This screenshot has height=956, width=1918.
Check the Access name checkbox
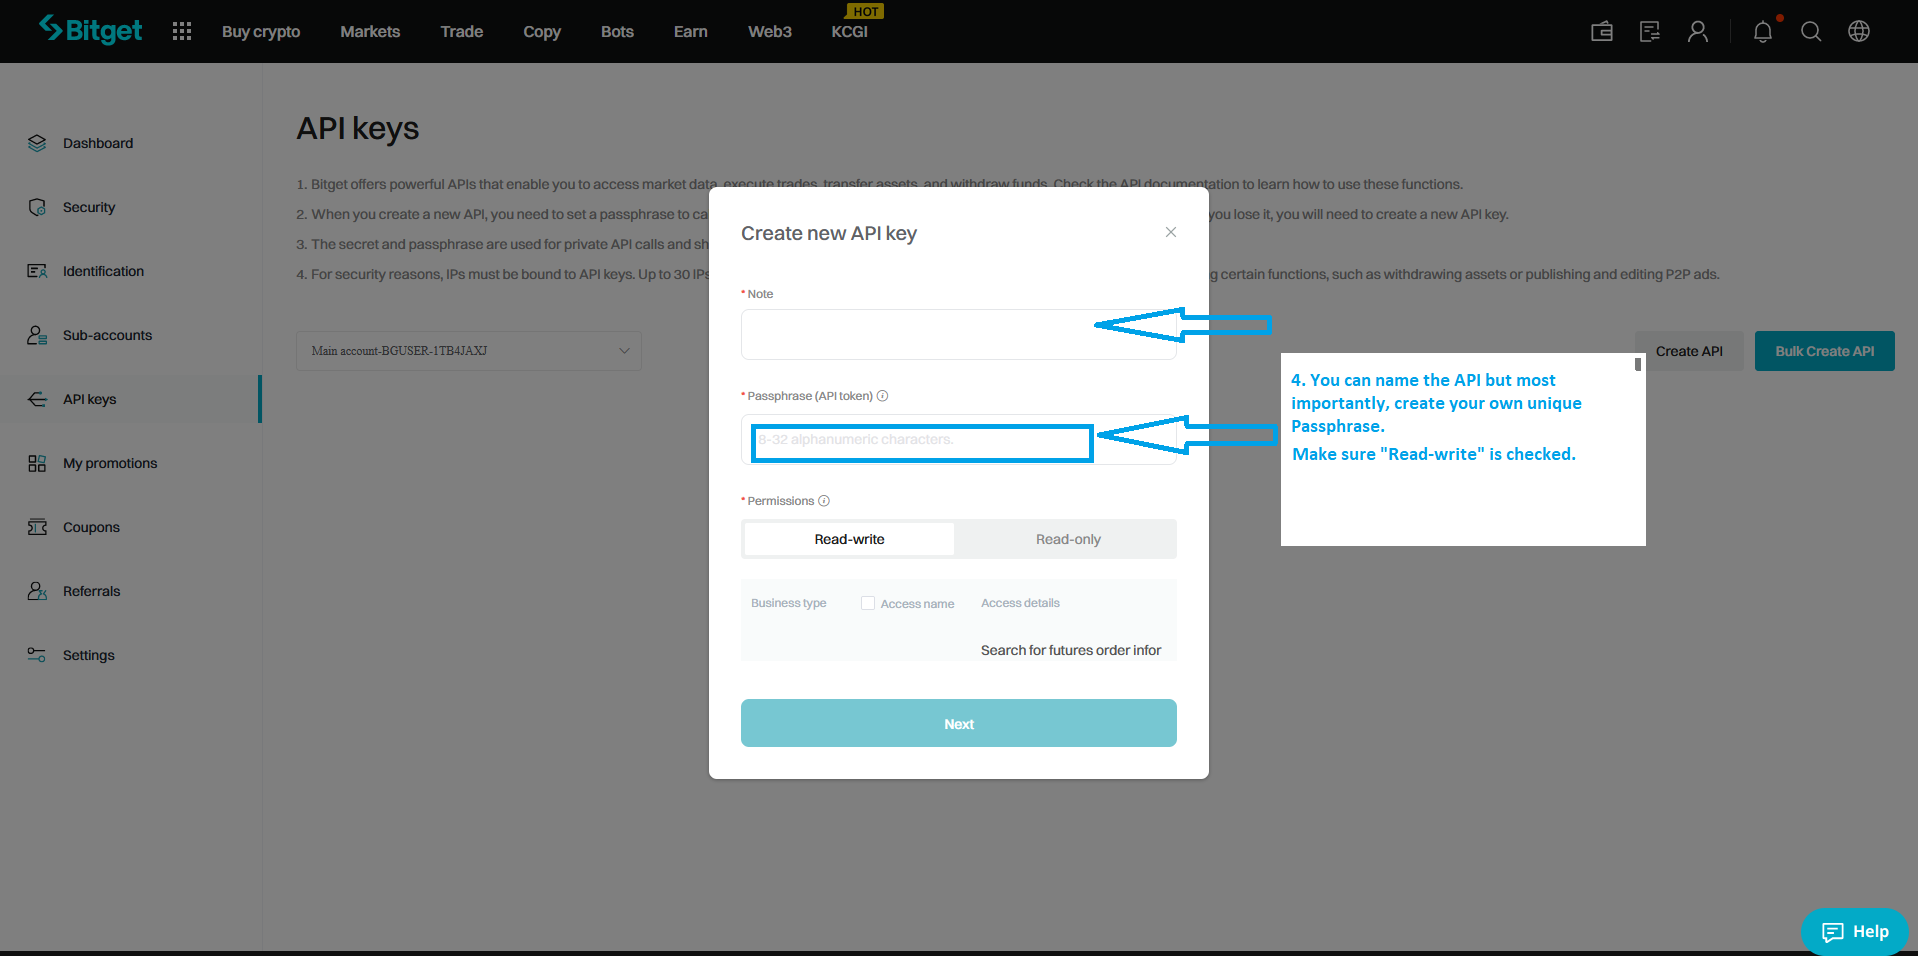click(x=868, y=603)
